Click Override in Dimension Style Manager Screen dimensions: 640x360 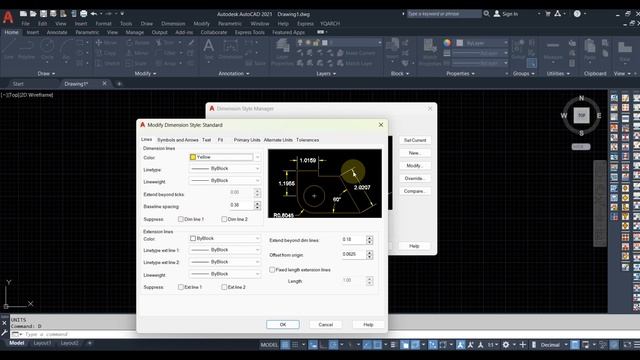(415, 178)
